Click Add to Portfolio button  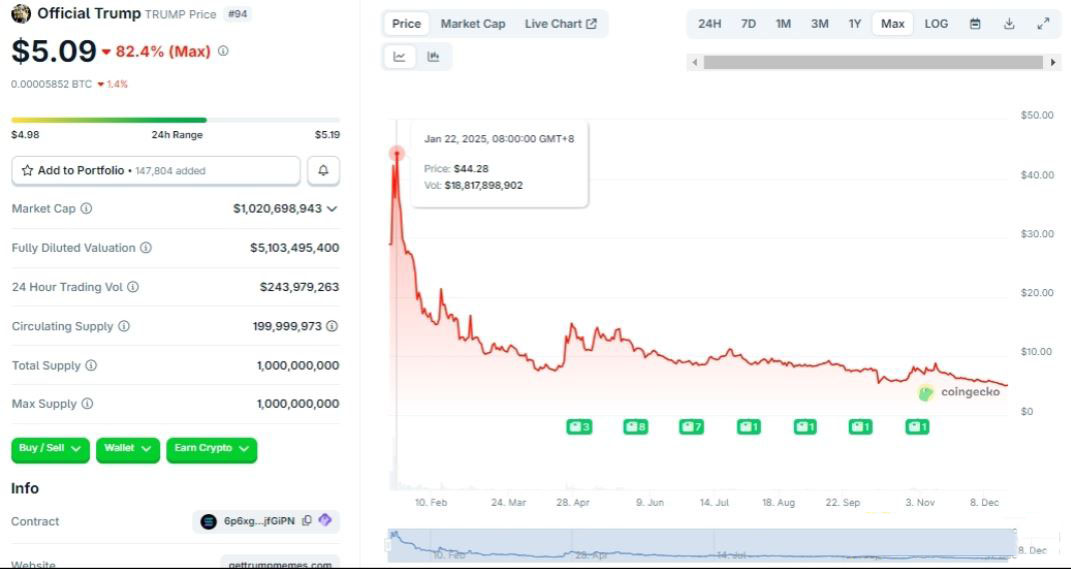(155, 171)
